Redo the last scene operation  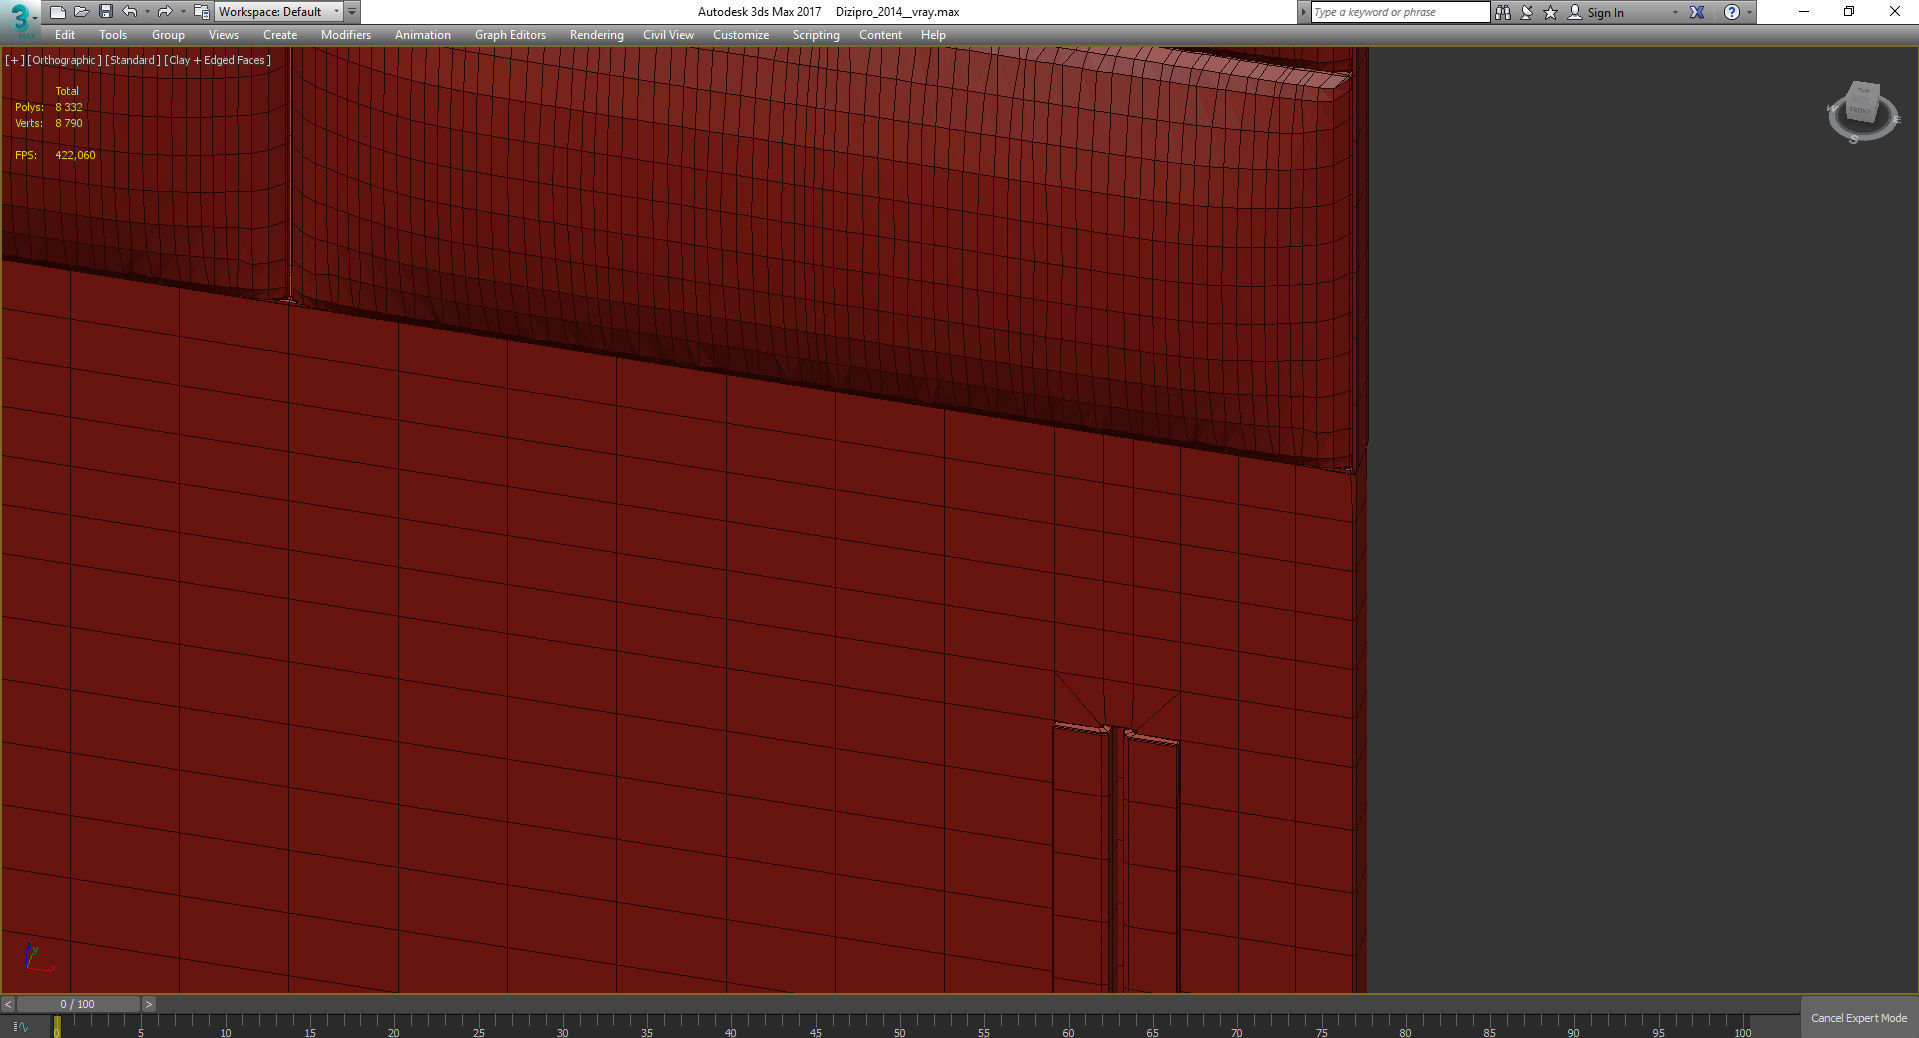pyautogui.click(x=165, y=12)
